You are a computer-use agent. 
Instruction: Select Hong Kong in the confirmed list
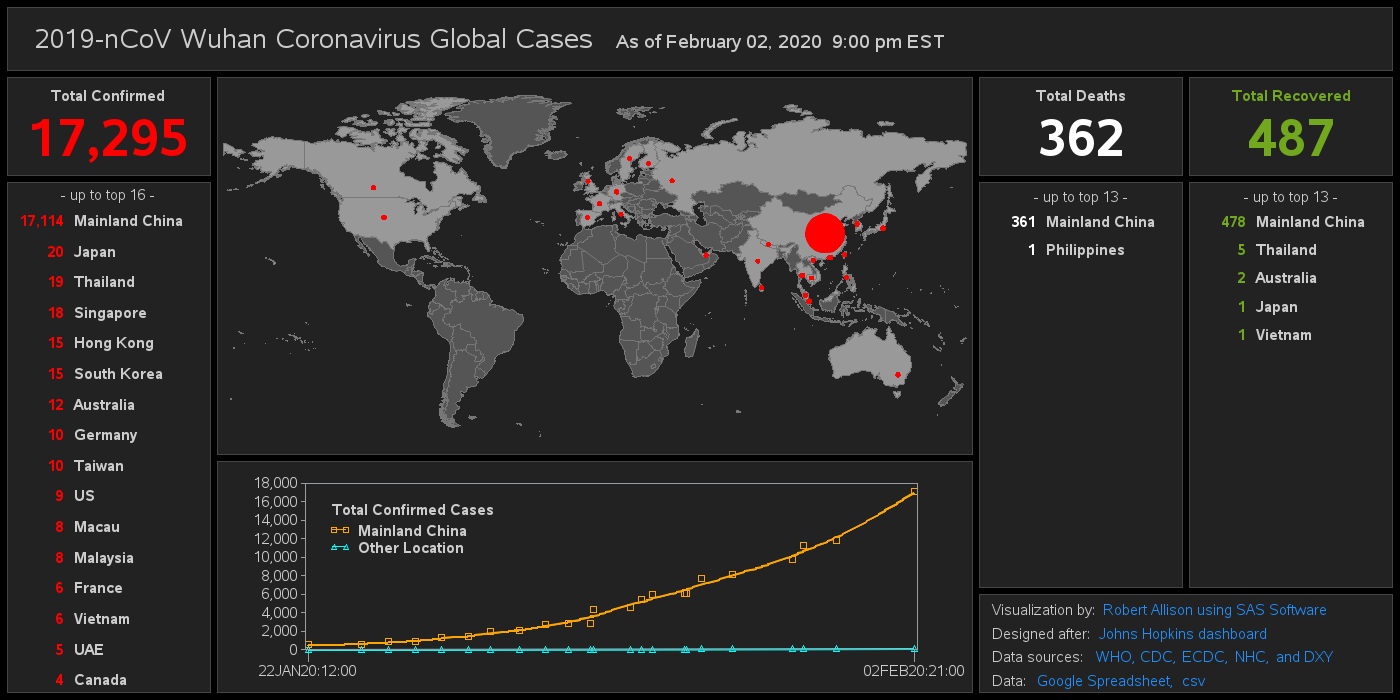pos(113,343)
